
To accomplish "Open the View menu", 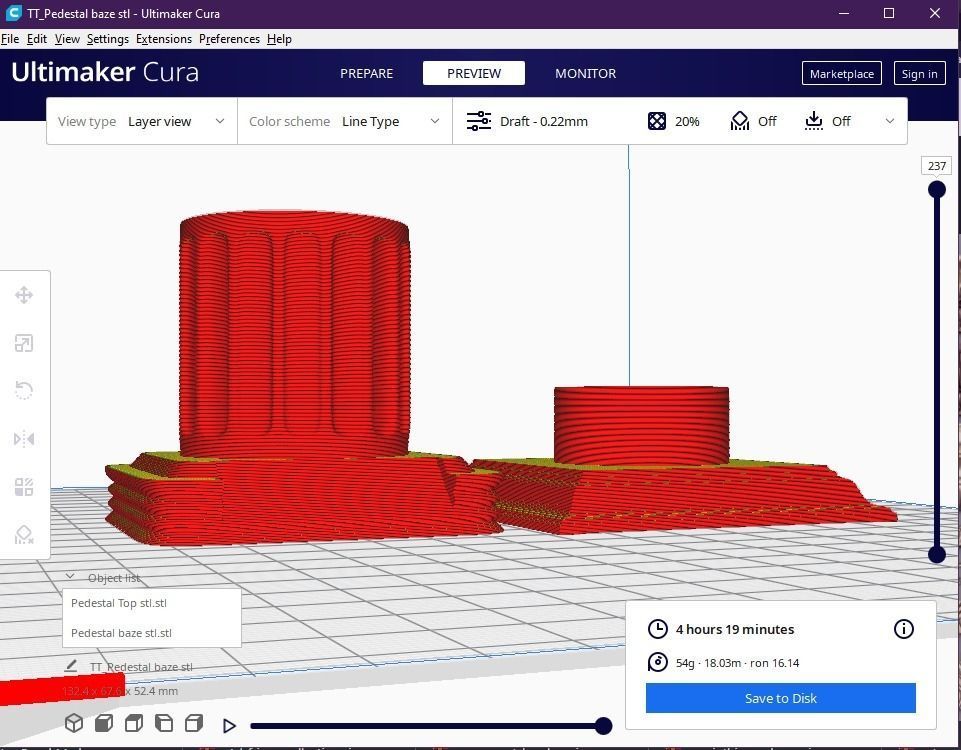I will (67, 39).
